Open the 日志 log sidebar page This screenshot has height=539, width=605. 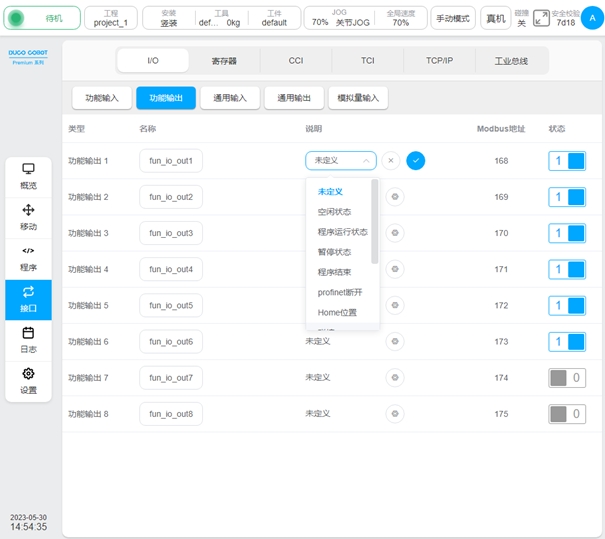[x=28, y=340]
